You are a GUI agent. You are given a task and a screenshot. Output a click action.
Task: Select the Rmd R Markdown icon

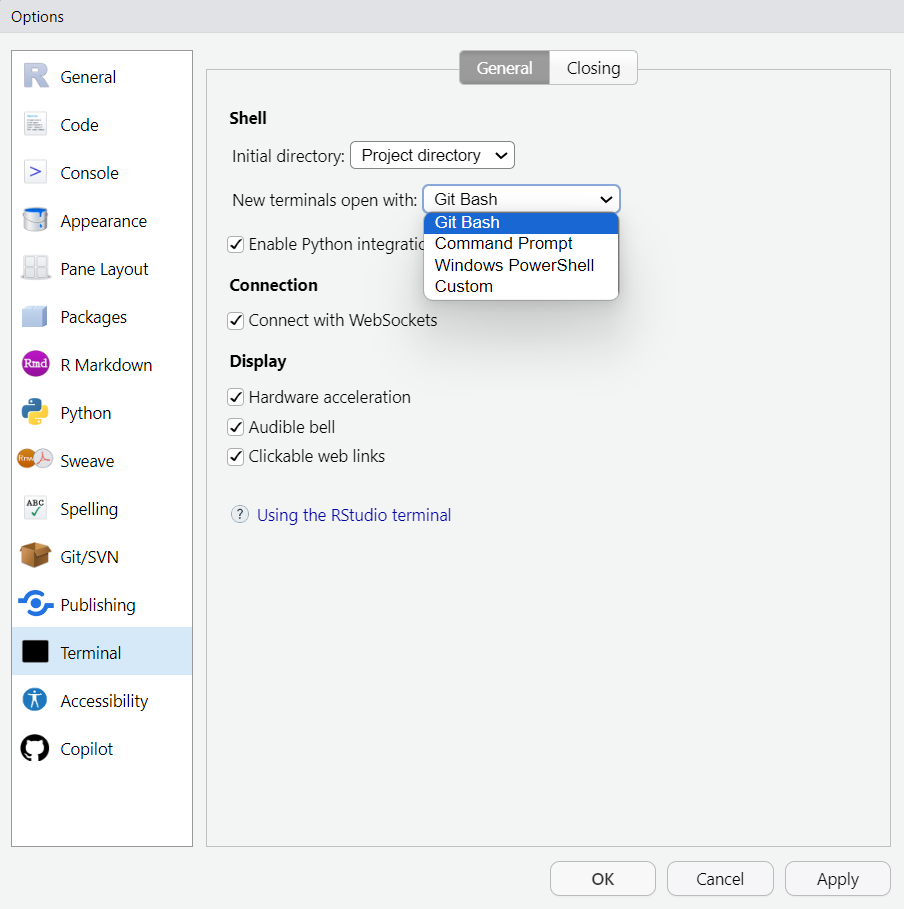pyautogui.click(x=35, y=364)
